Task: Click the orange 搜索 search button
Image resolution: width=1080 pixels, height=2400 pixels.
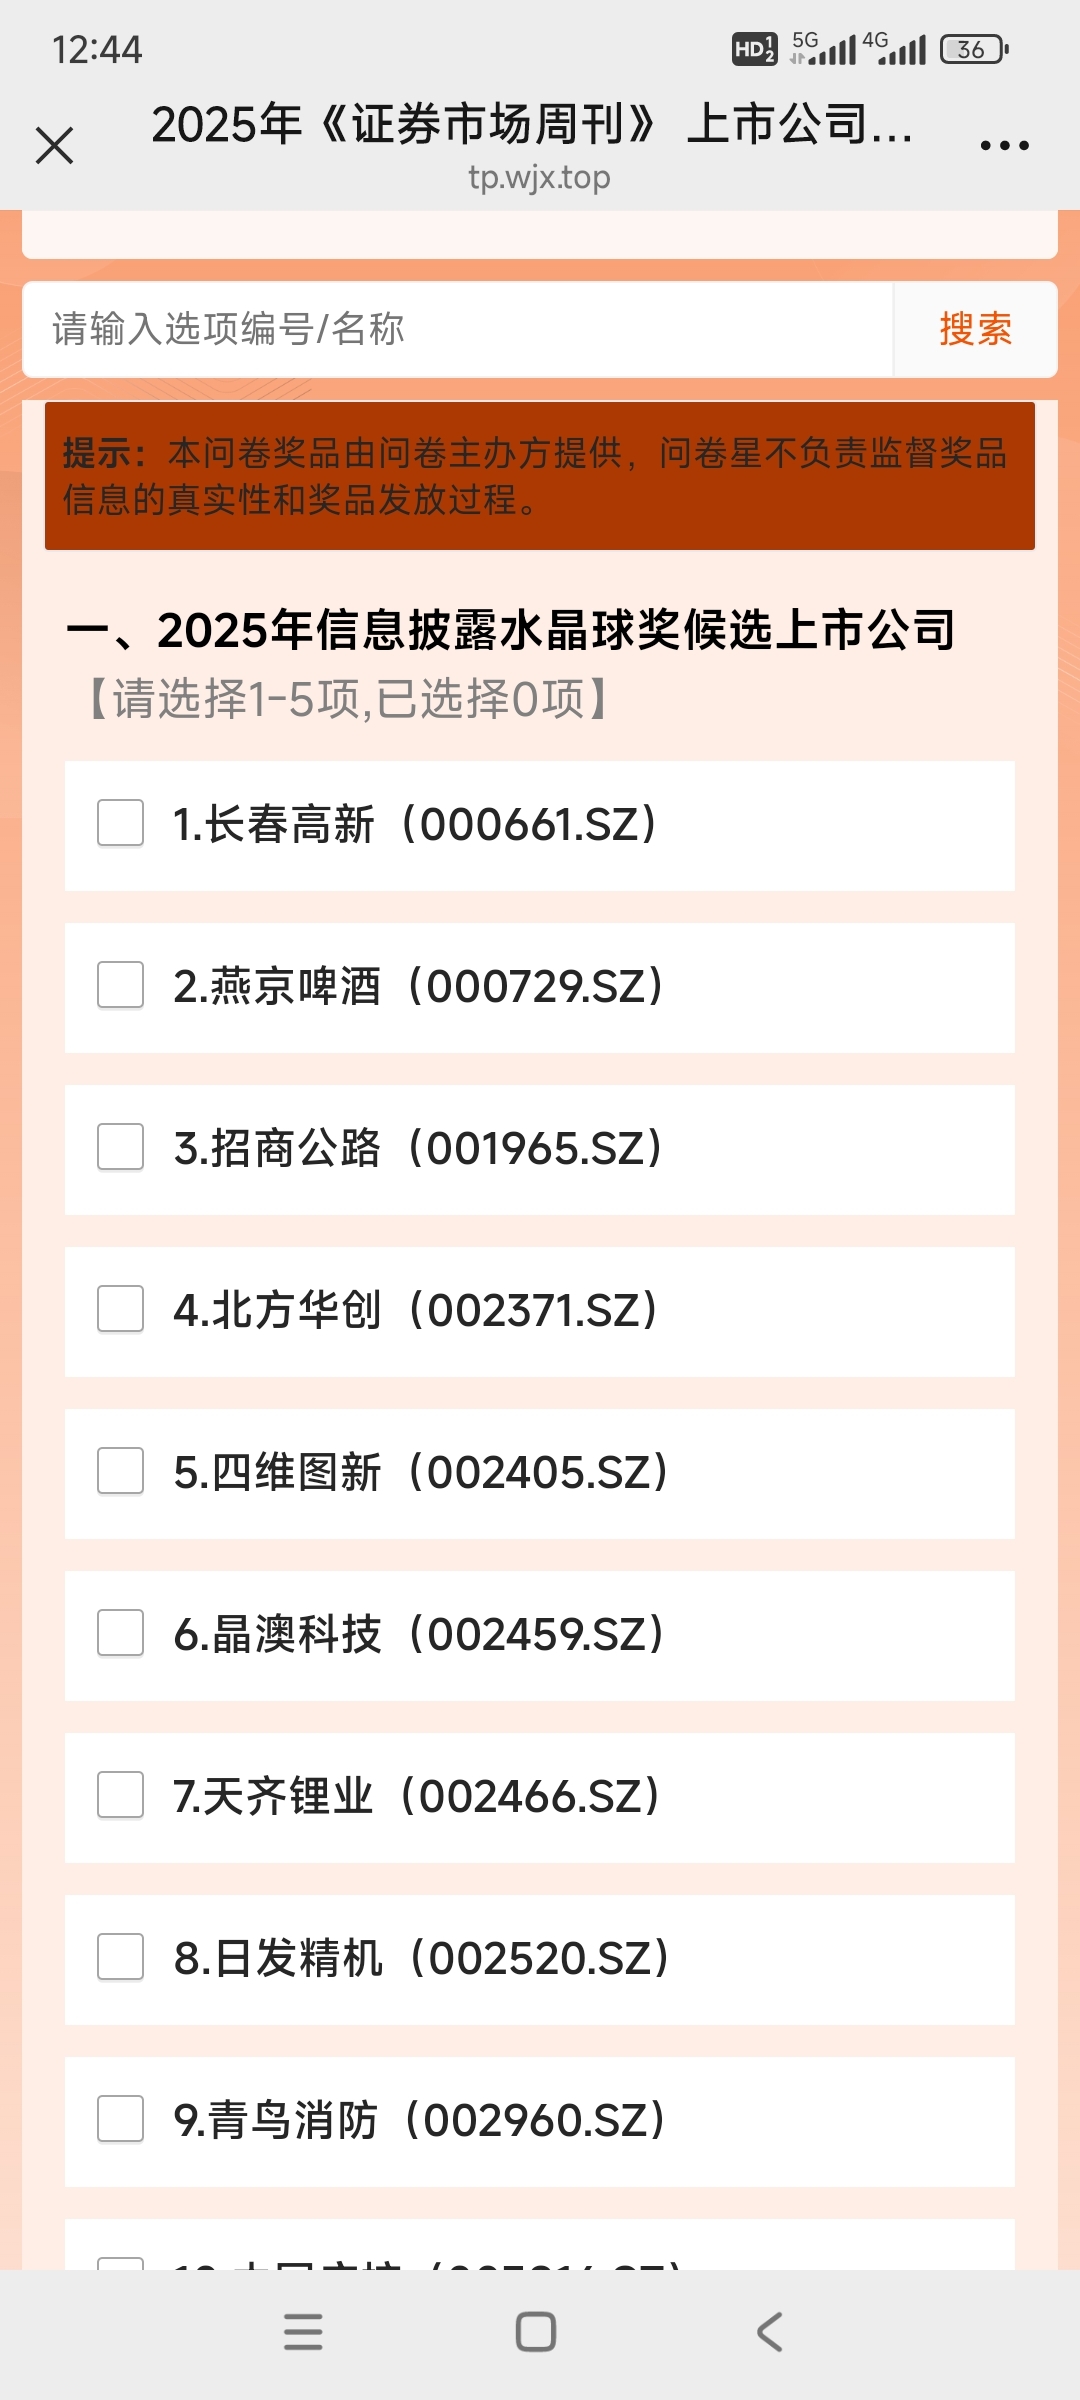Action: pos(975,329)
